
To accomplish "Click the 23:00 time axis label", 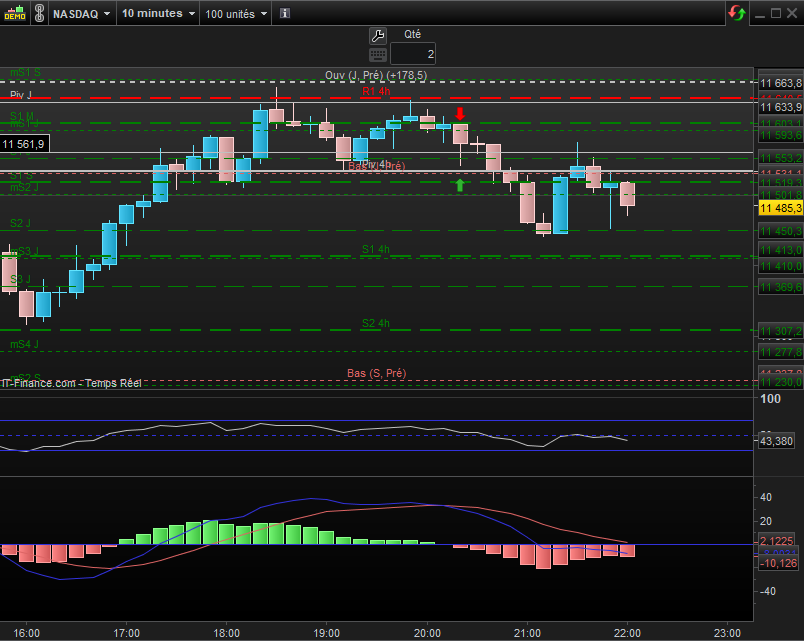I will point(727,633).
